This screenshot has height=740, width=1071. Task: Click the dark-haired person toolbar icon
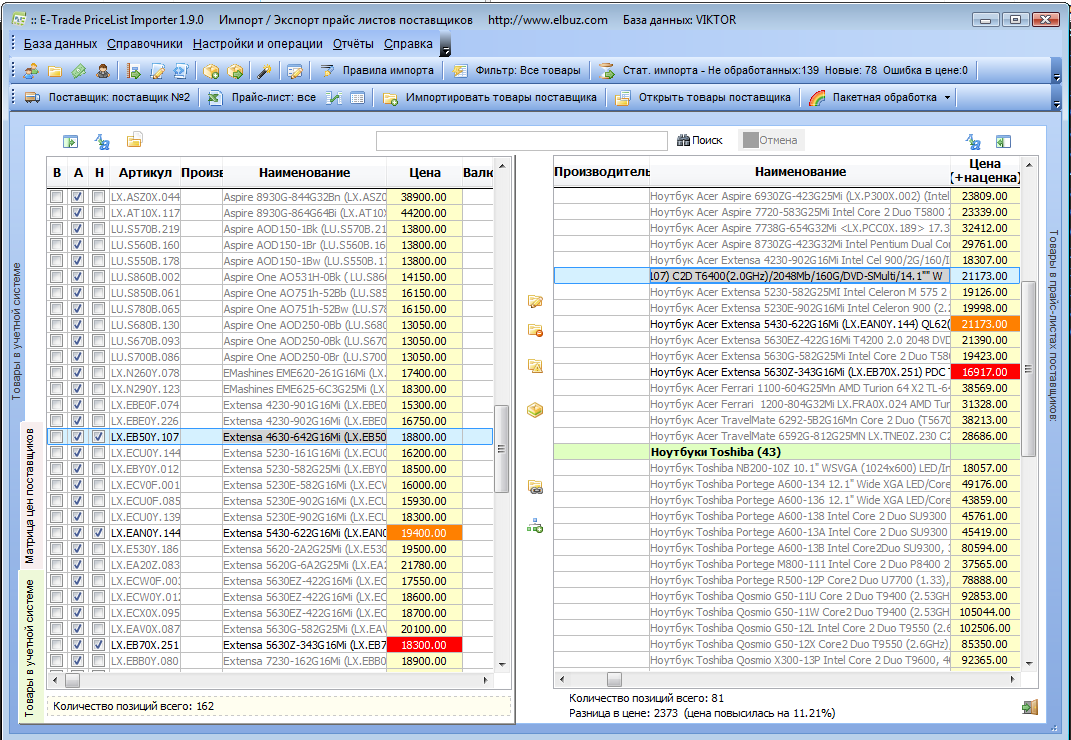(x=102, y=70)
